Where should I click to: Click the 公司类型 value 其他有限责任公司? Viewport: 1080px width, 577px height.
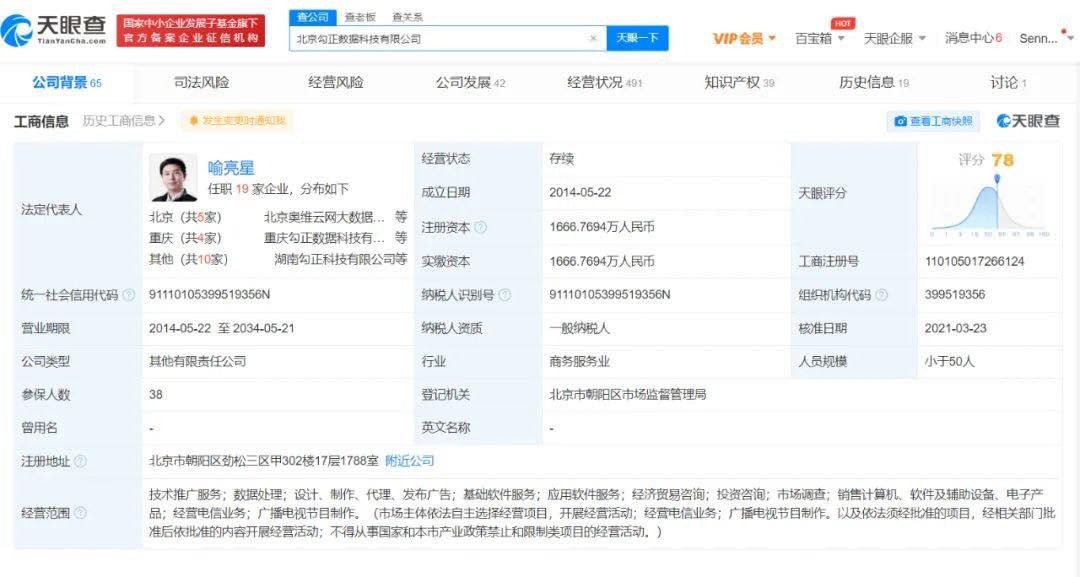[x=198, y=361]
